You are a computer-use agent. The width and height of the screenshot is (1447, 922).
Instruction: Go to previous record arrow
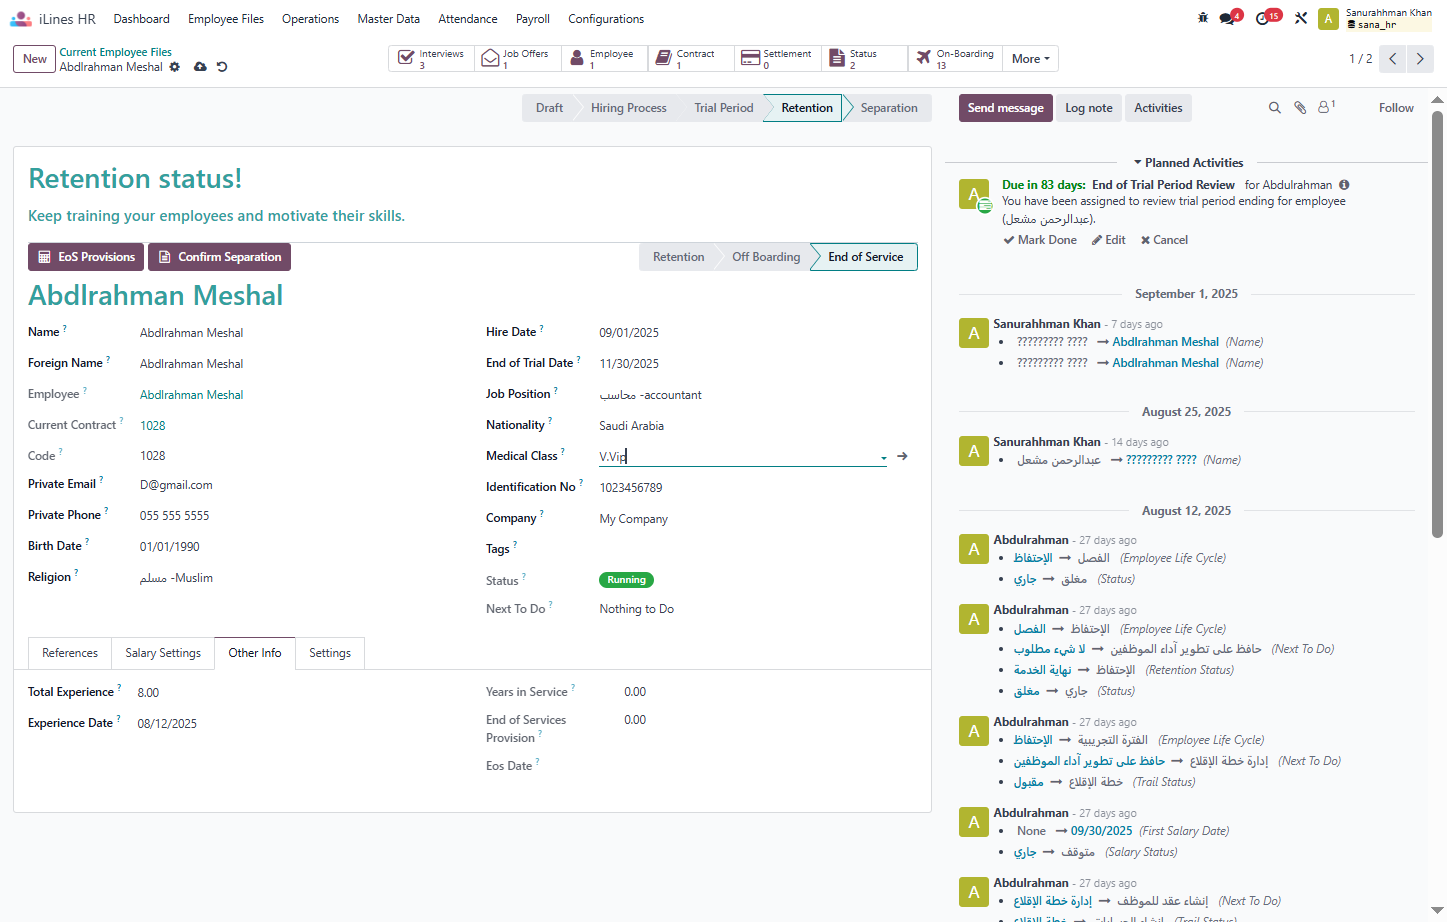pyautogui.click(x=1393, y=59)
